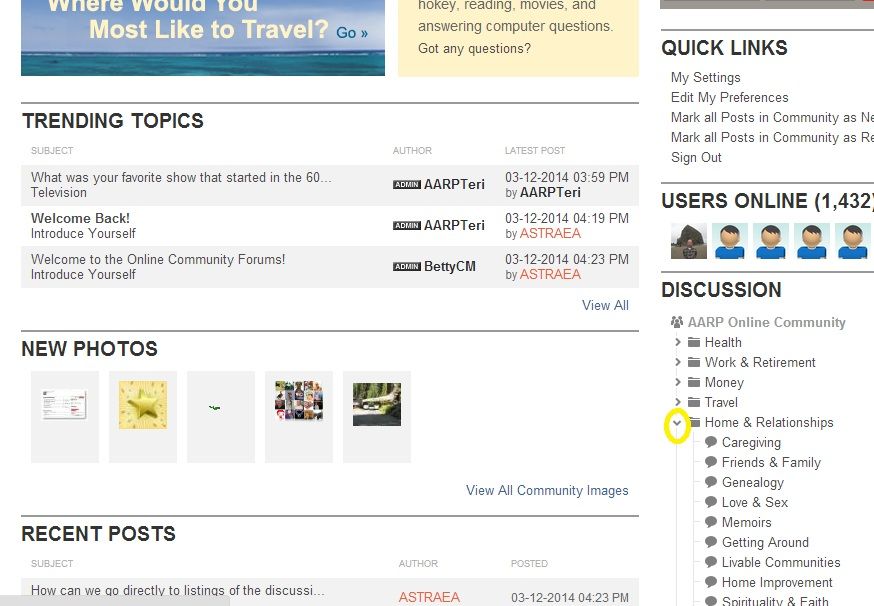Expand the Money folder arrow
The image size is (874, 606).
point(678,382)
